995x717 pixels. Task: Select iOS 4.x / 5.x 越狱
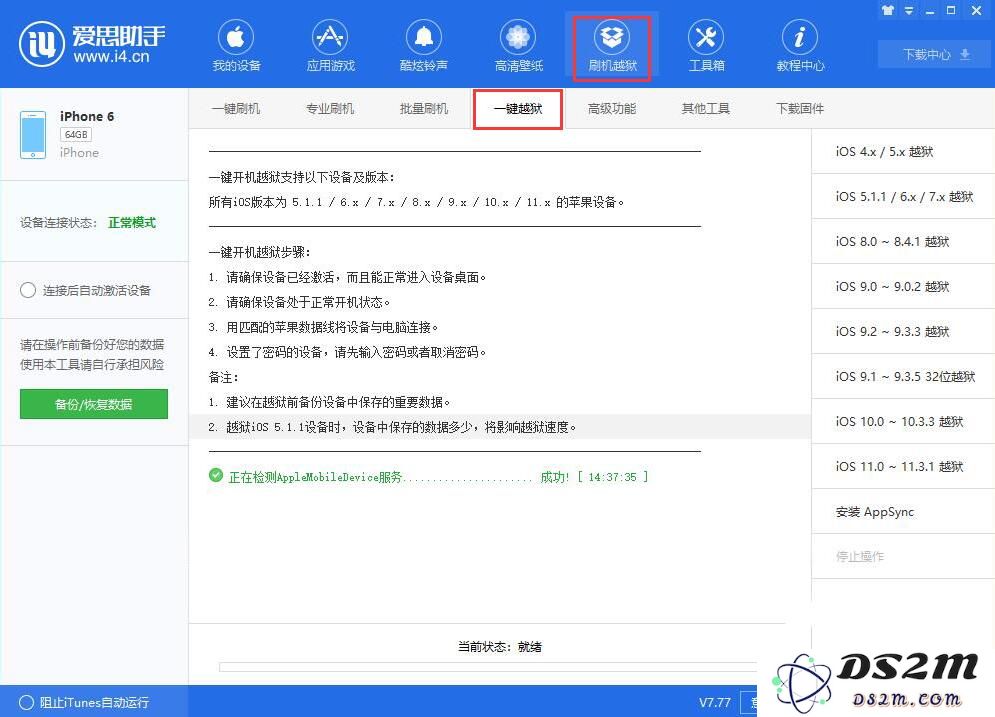point(903,152)
